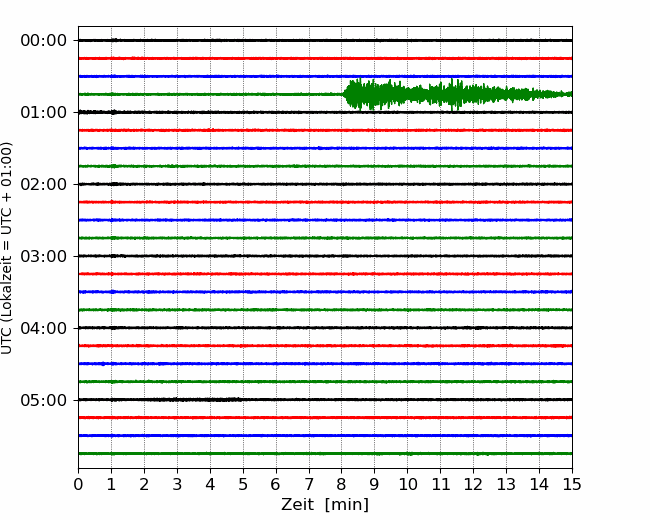
Task: Click the x-axis tick label 10
Action: click(407, 484)
